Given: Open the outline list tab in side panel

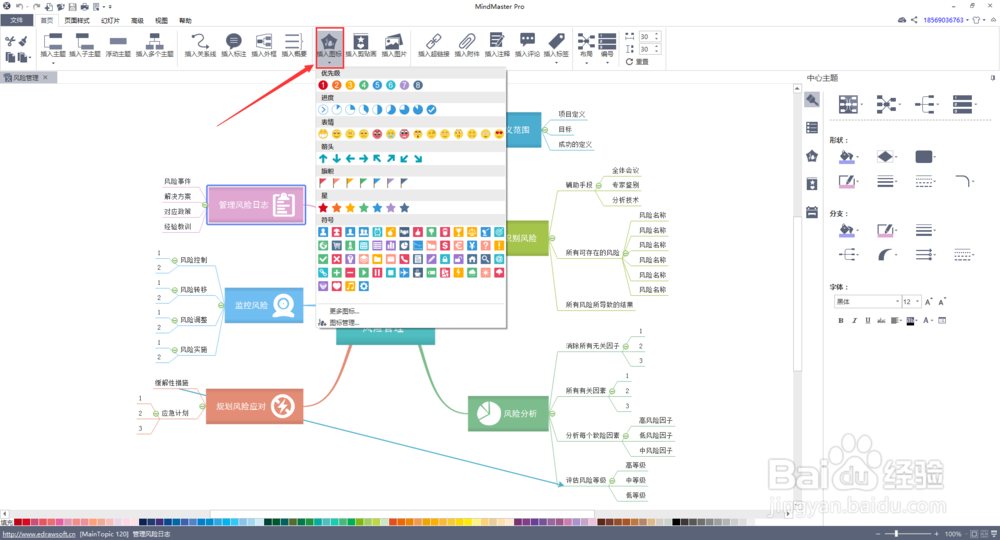Looking at the screenshot, I should click(812, 128).
